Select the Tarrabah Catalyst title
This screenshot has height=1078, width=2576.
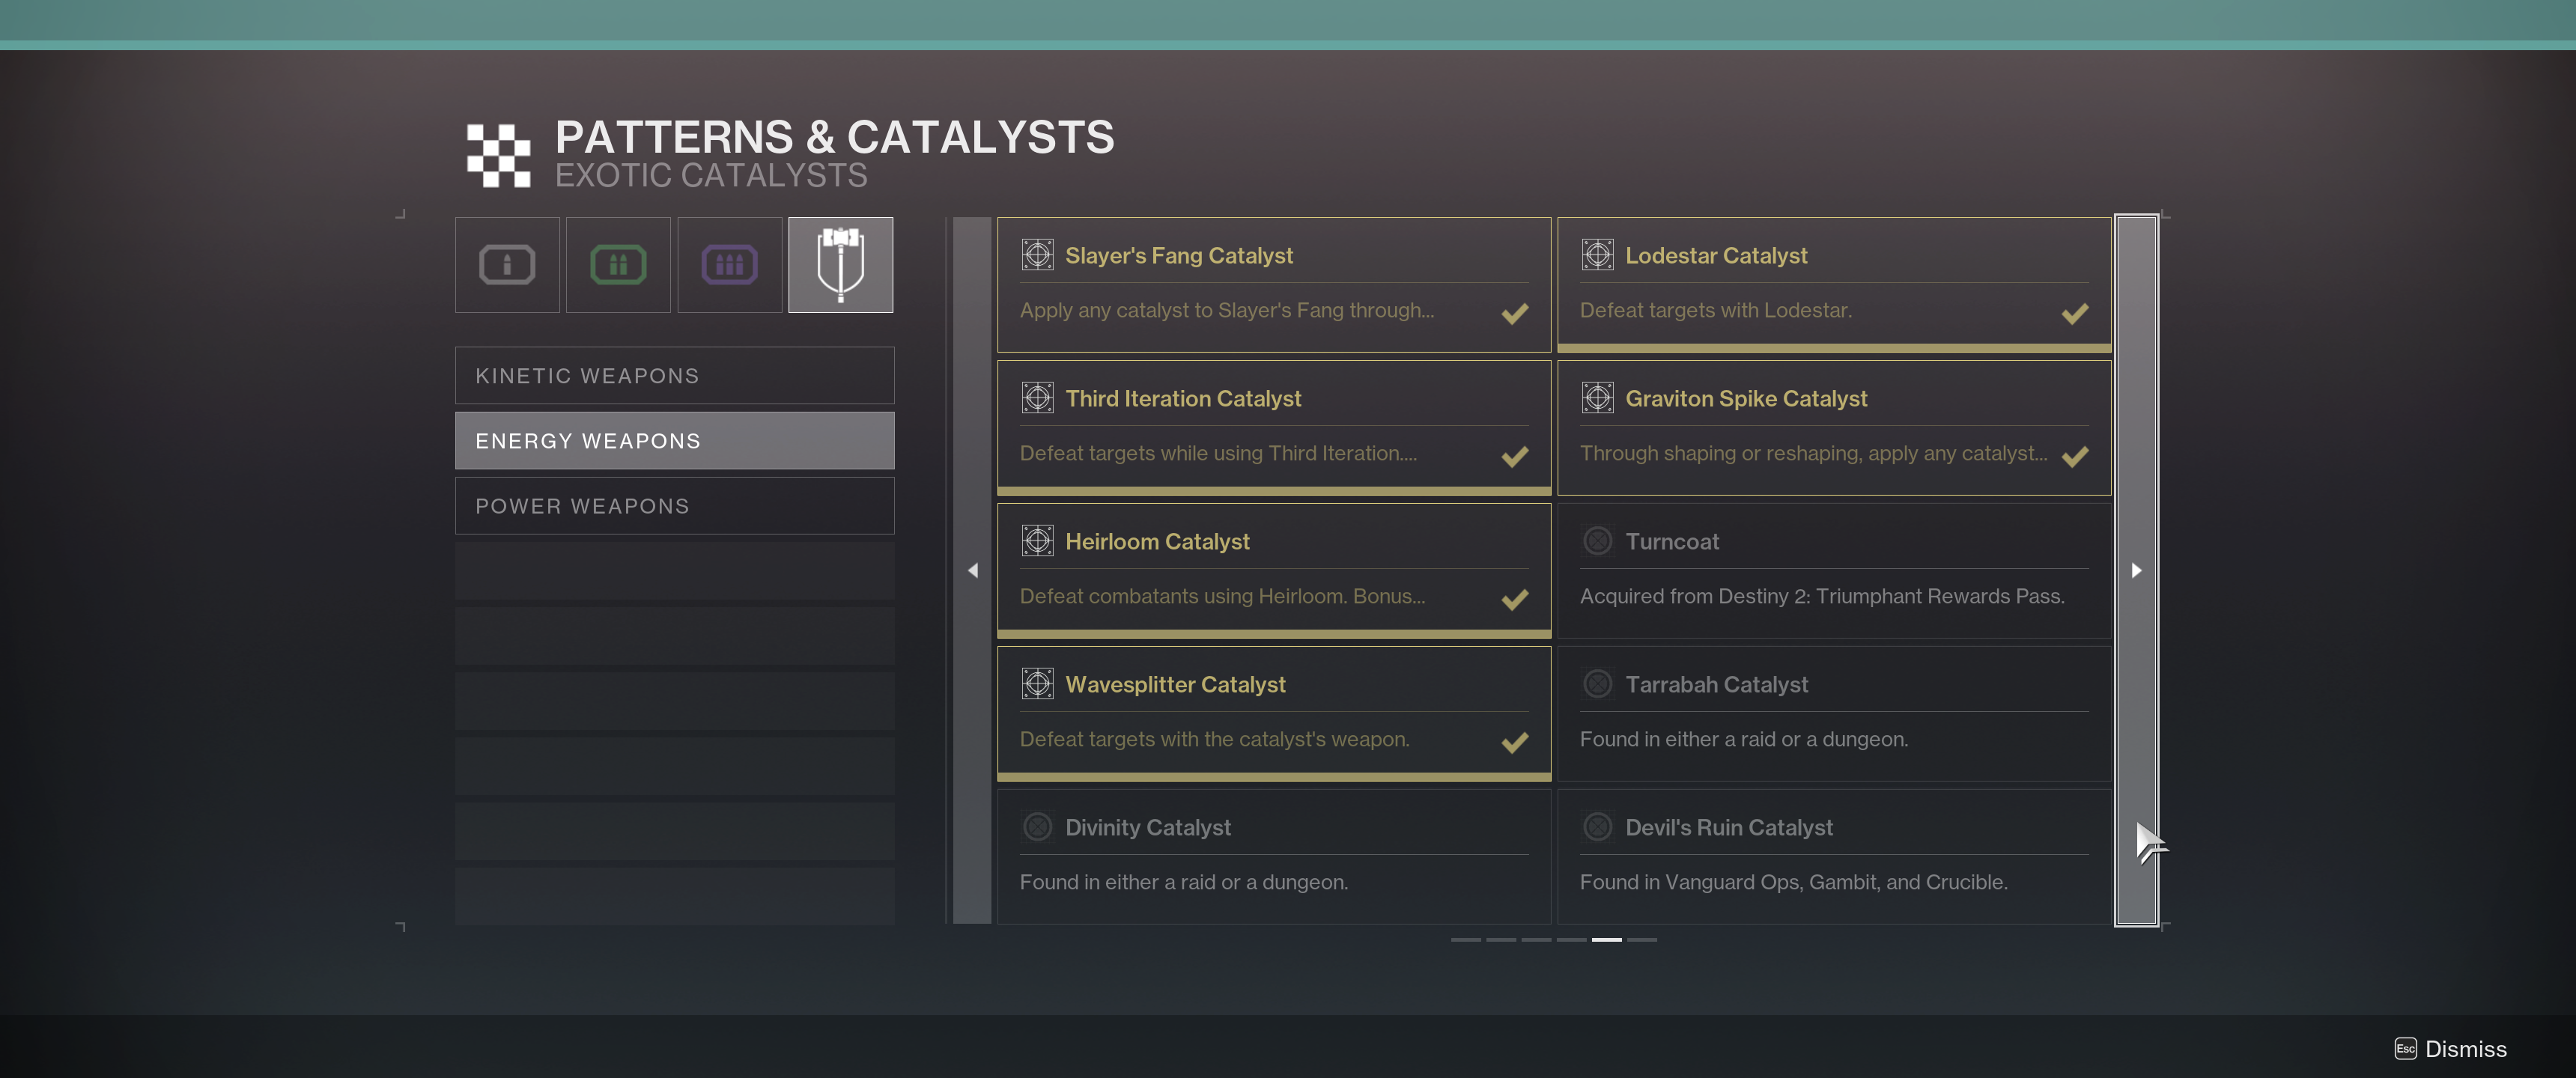point(1716,685)
